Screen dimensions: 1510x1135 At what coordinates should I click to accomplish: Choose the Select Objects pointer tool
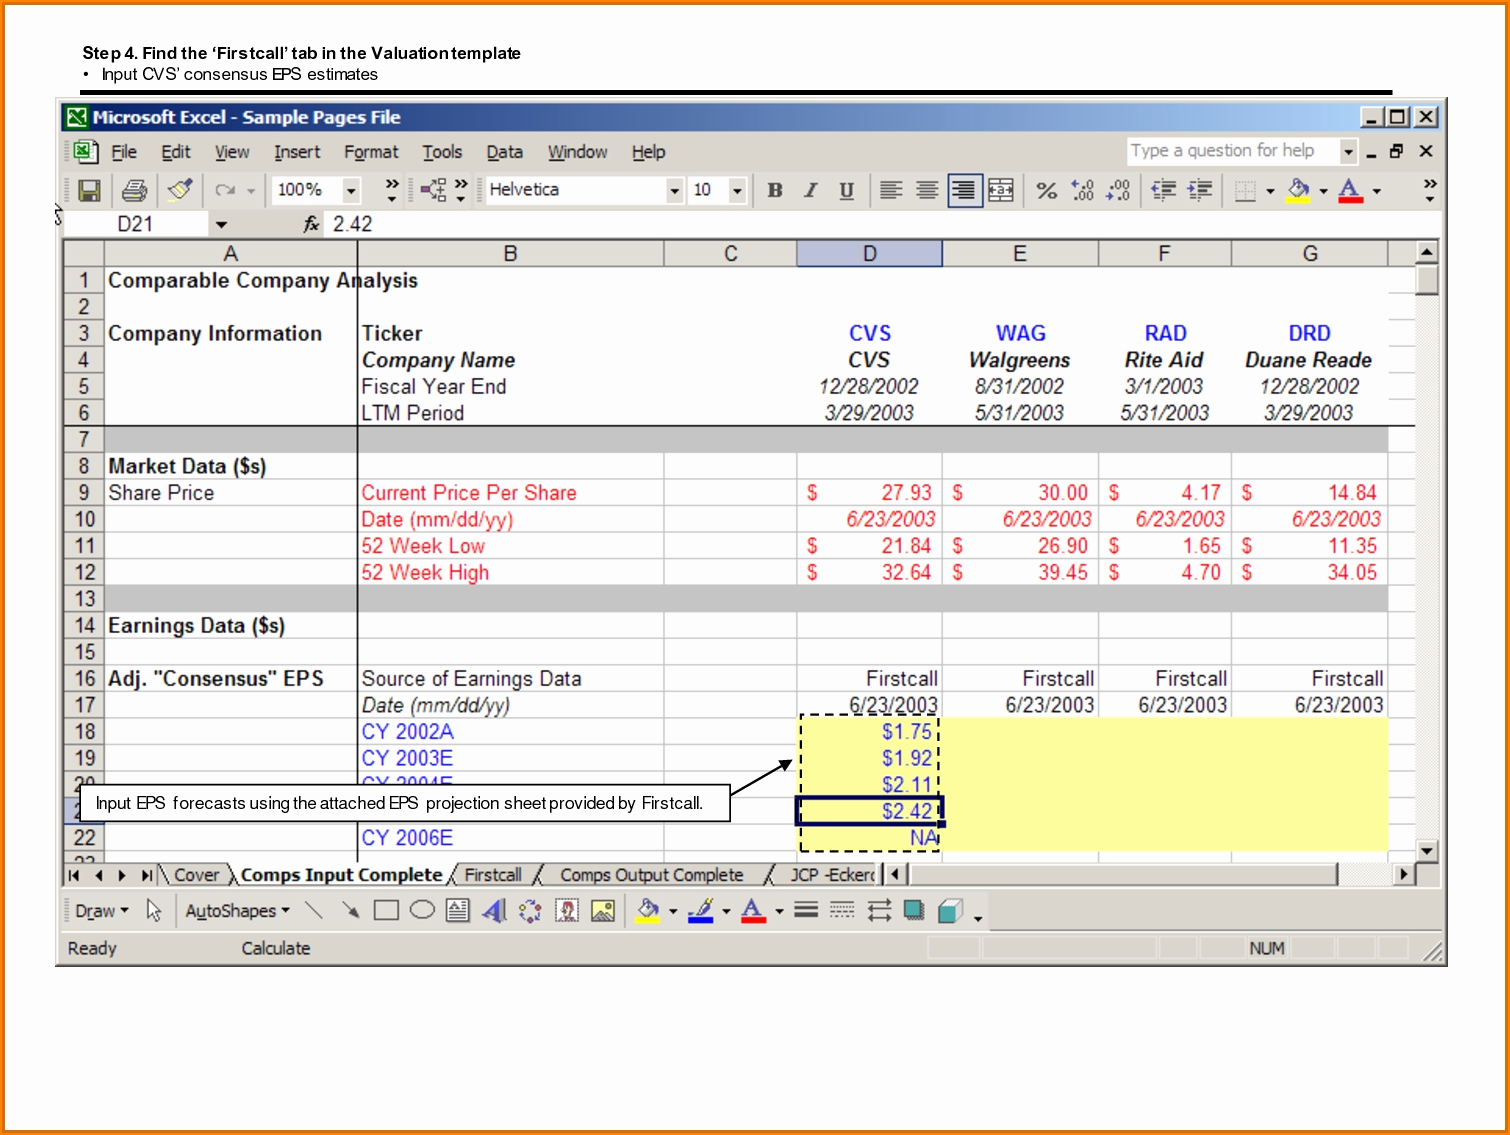153,910
